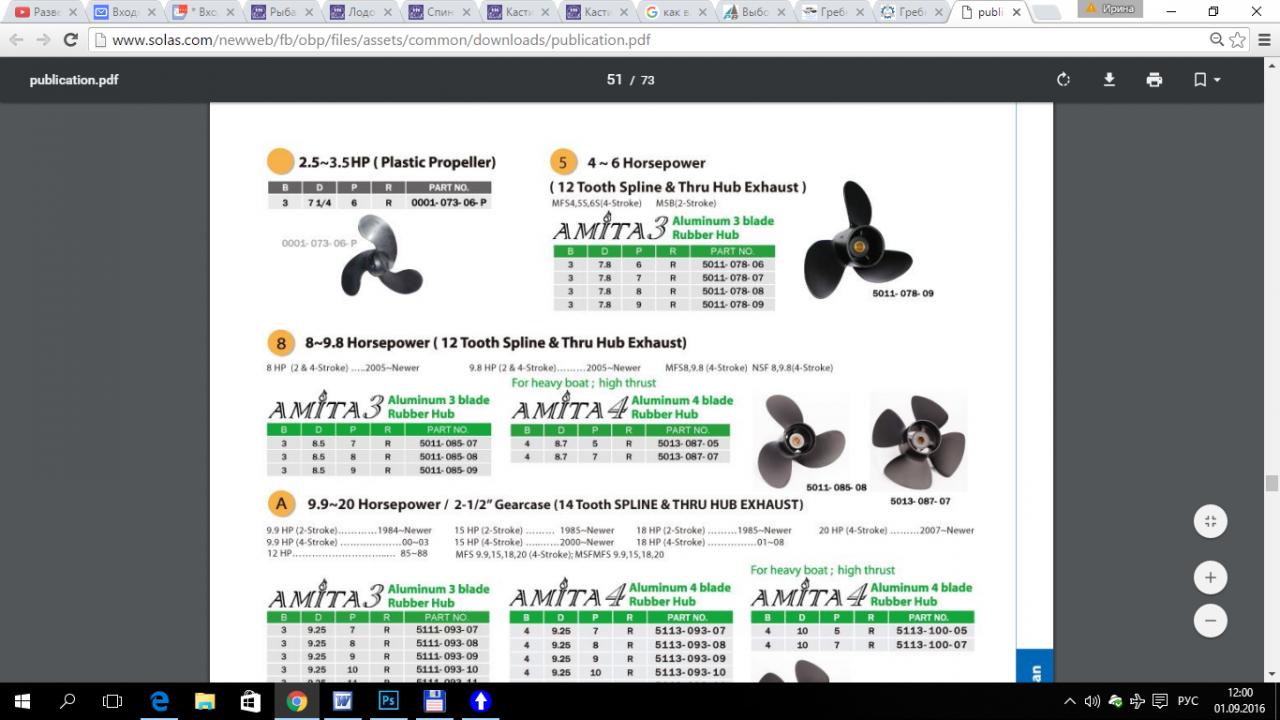Rotate the PDF clockwise
Image resolution: width=1280 pixels, height=720 pixels.
click(x=1063, y=80)
